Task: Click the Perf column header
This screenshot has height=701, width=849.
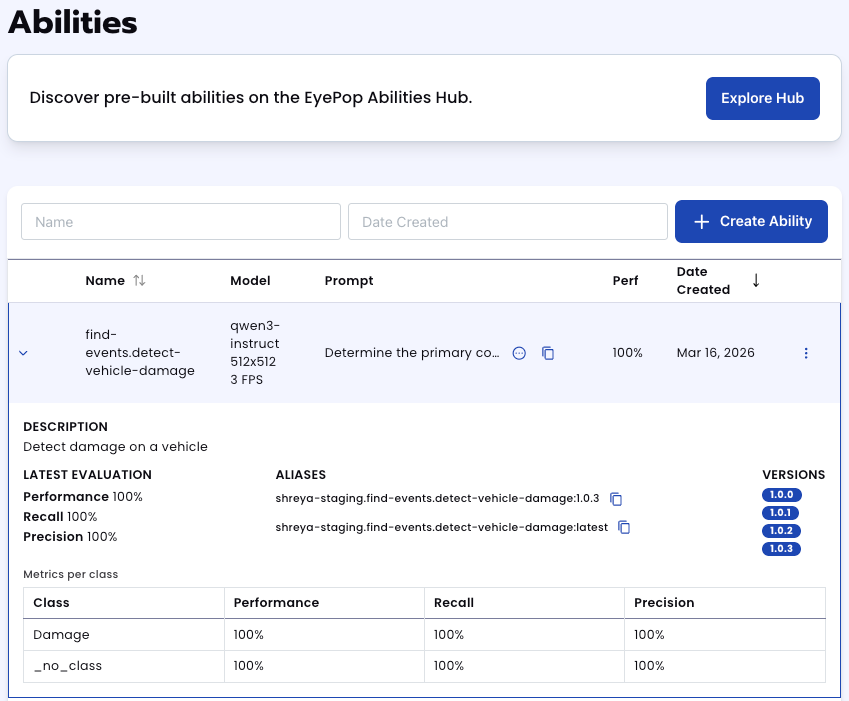Action: coord(625,281)
